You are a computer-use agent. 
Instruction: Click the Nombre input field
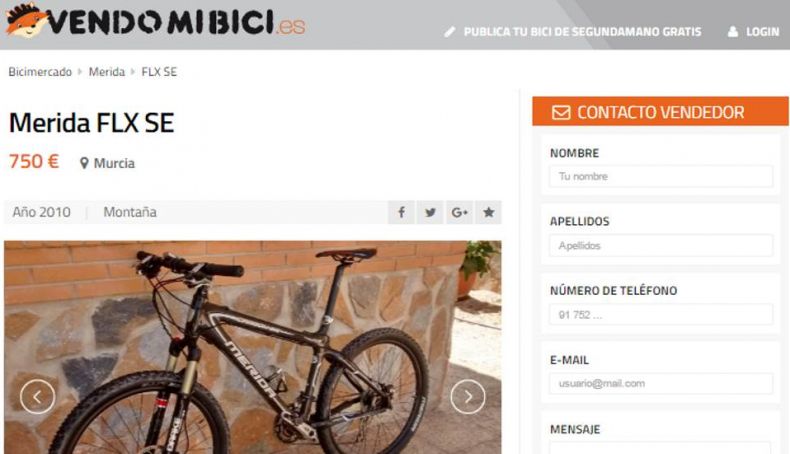click(661, 176)
